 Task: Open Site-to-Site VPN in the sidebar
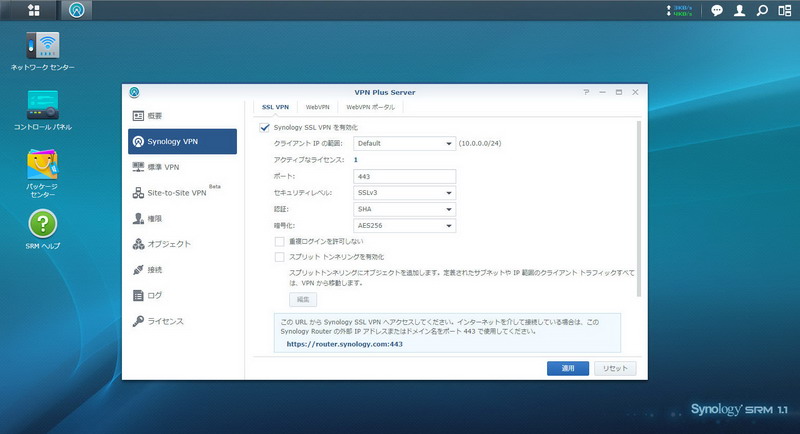click(182, 193)
